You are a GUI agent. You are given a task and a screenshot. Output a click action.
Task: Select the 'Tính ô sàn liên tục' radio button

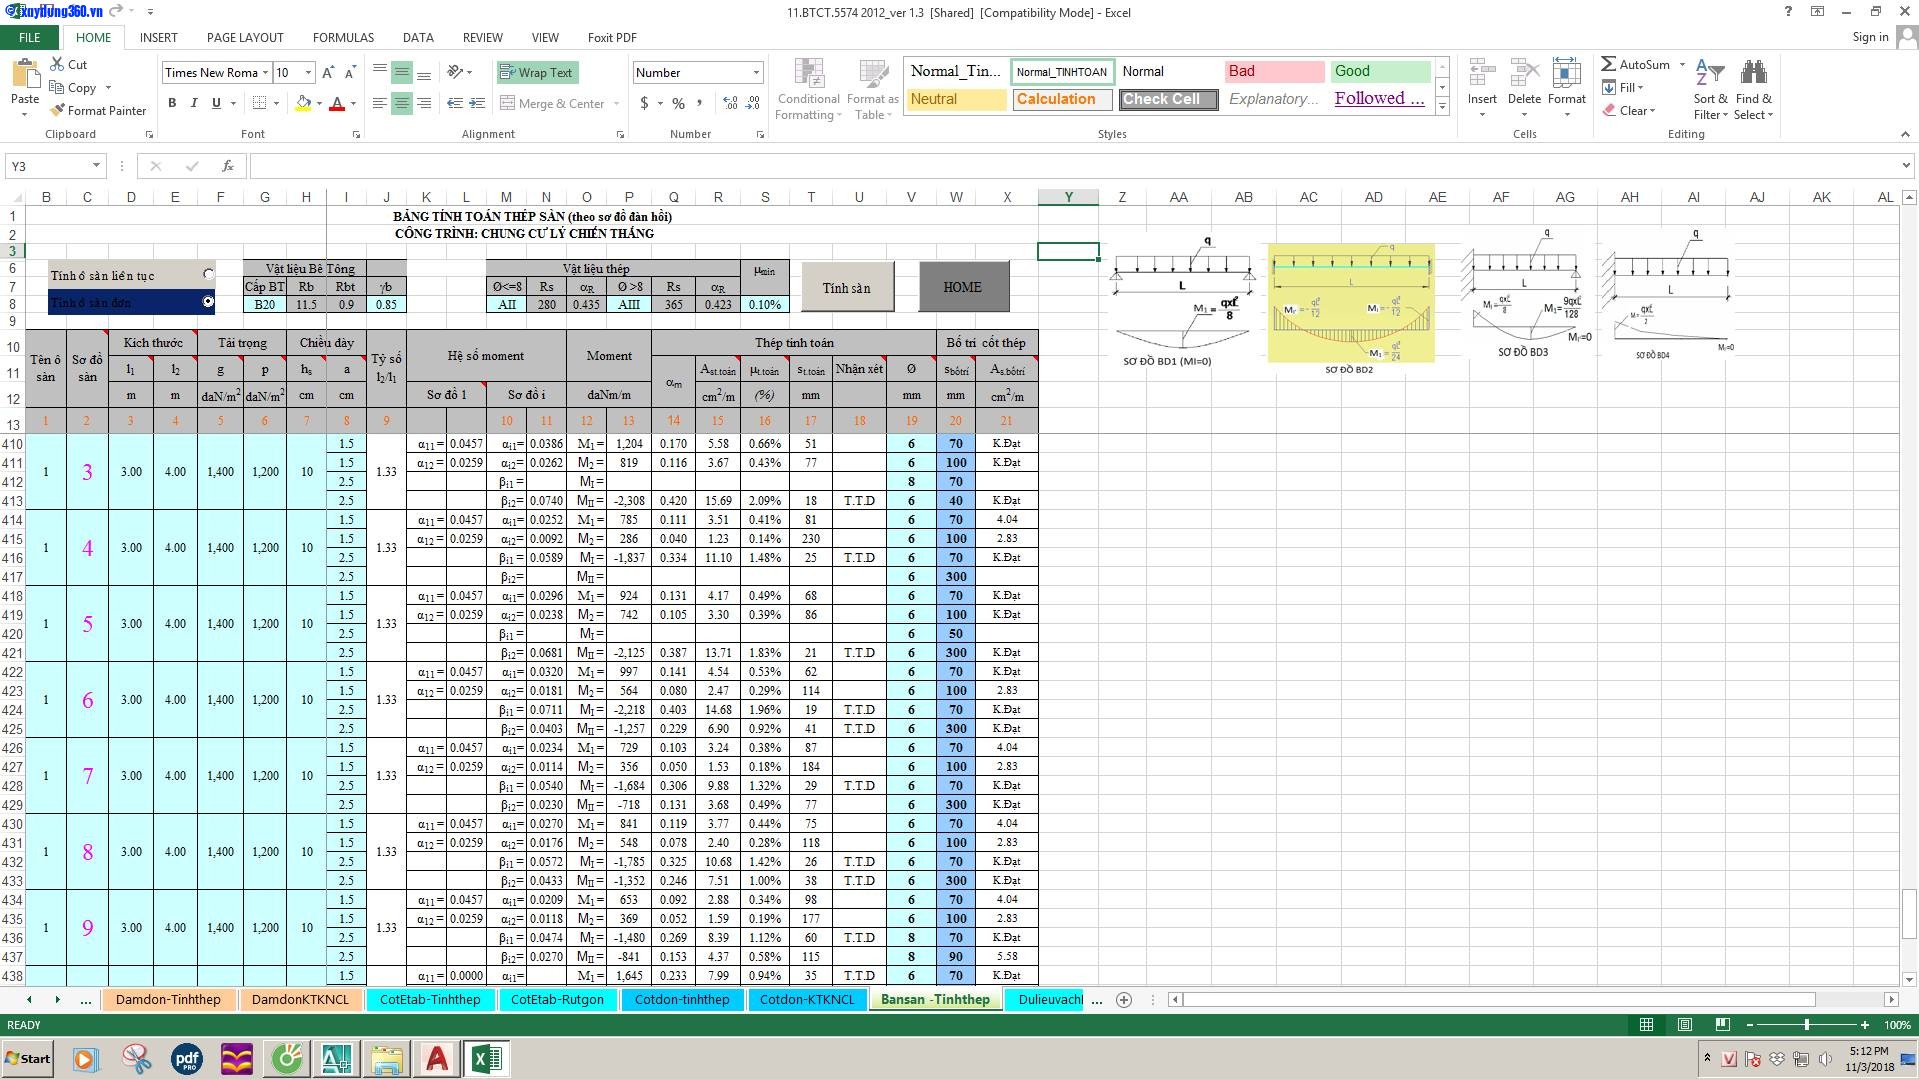(208, 274)
